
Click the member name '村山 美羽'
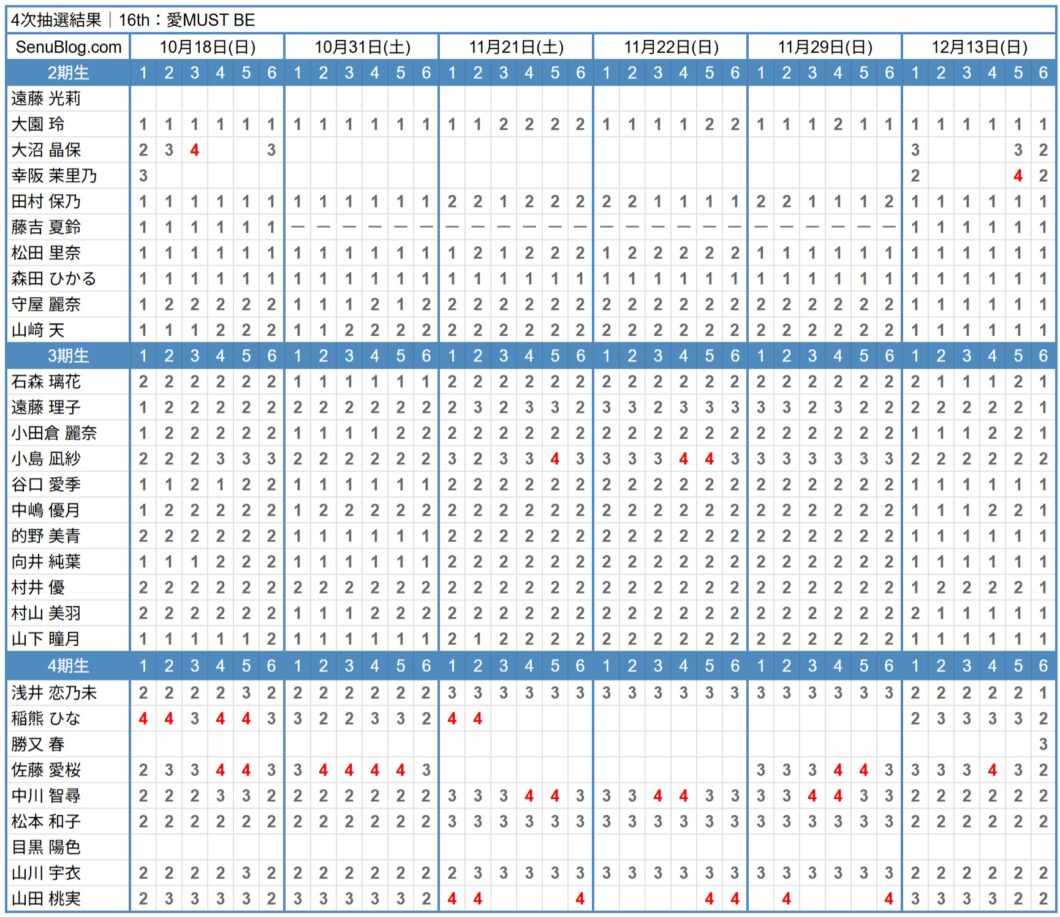(x=46, y=613)
